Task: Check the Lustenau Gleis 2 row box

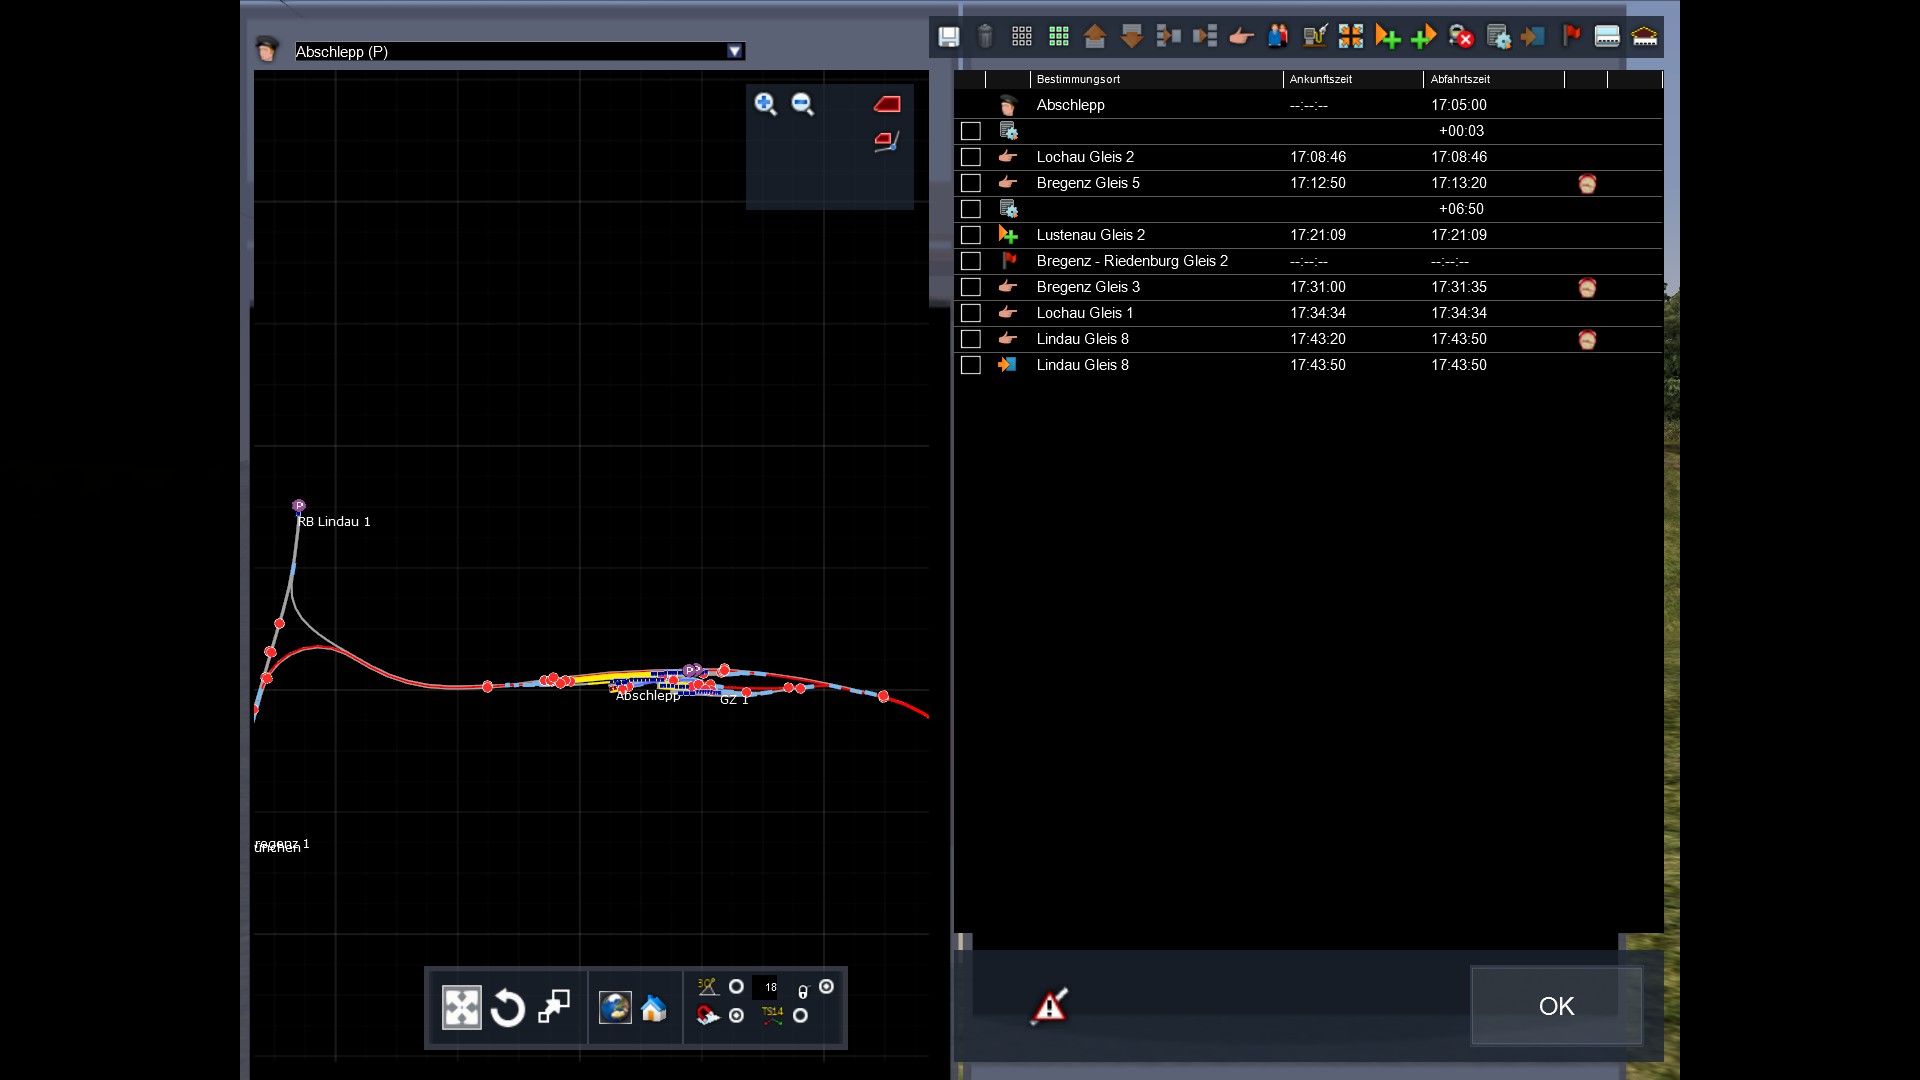Action: 970,235
